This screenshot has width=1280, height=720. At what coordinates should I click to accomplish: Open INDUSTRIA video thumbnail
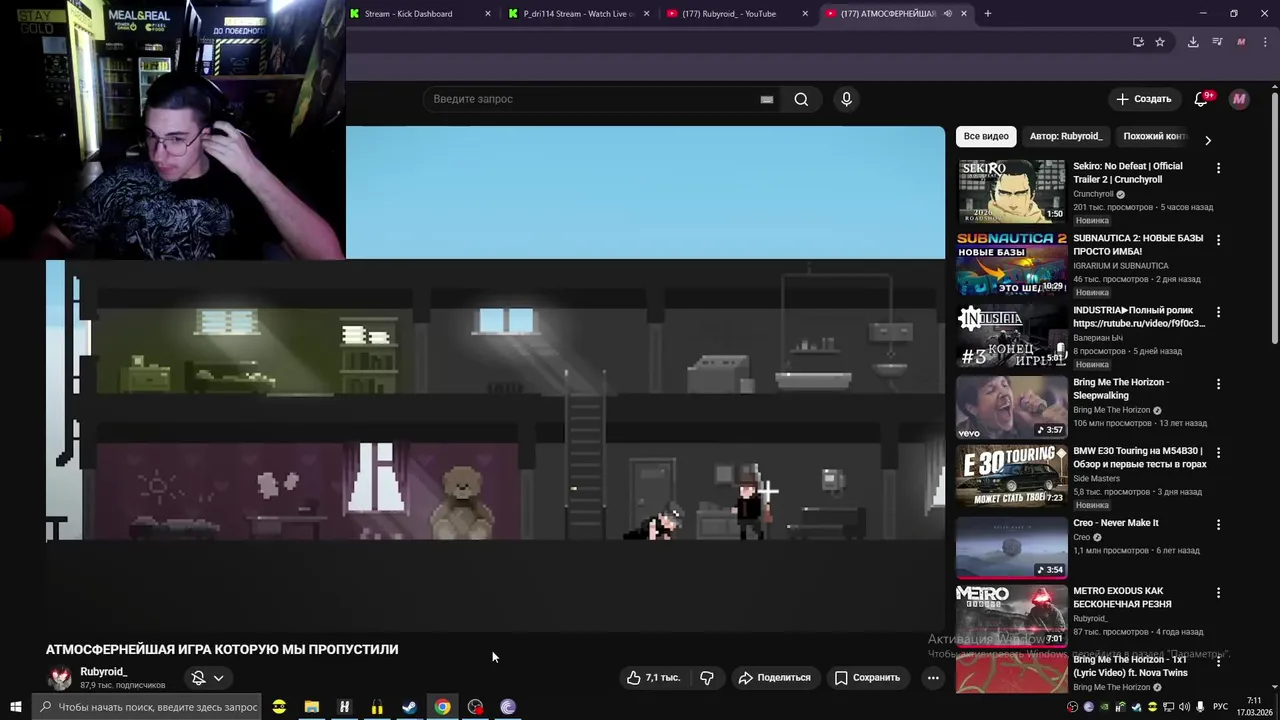coord(1012,336)
